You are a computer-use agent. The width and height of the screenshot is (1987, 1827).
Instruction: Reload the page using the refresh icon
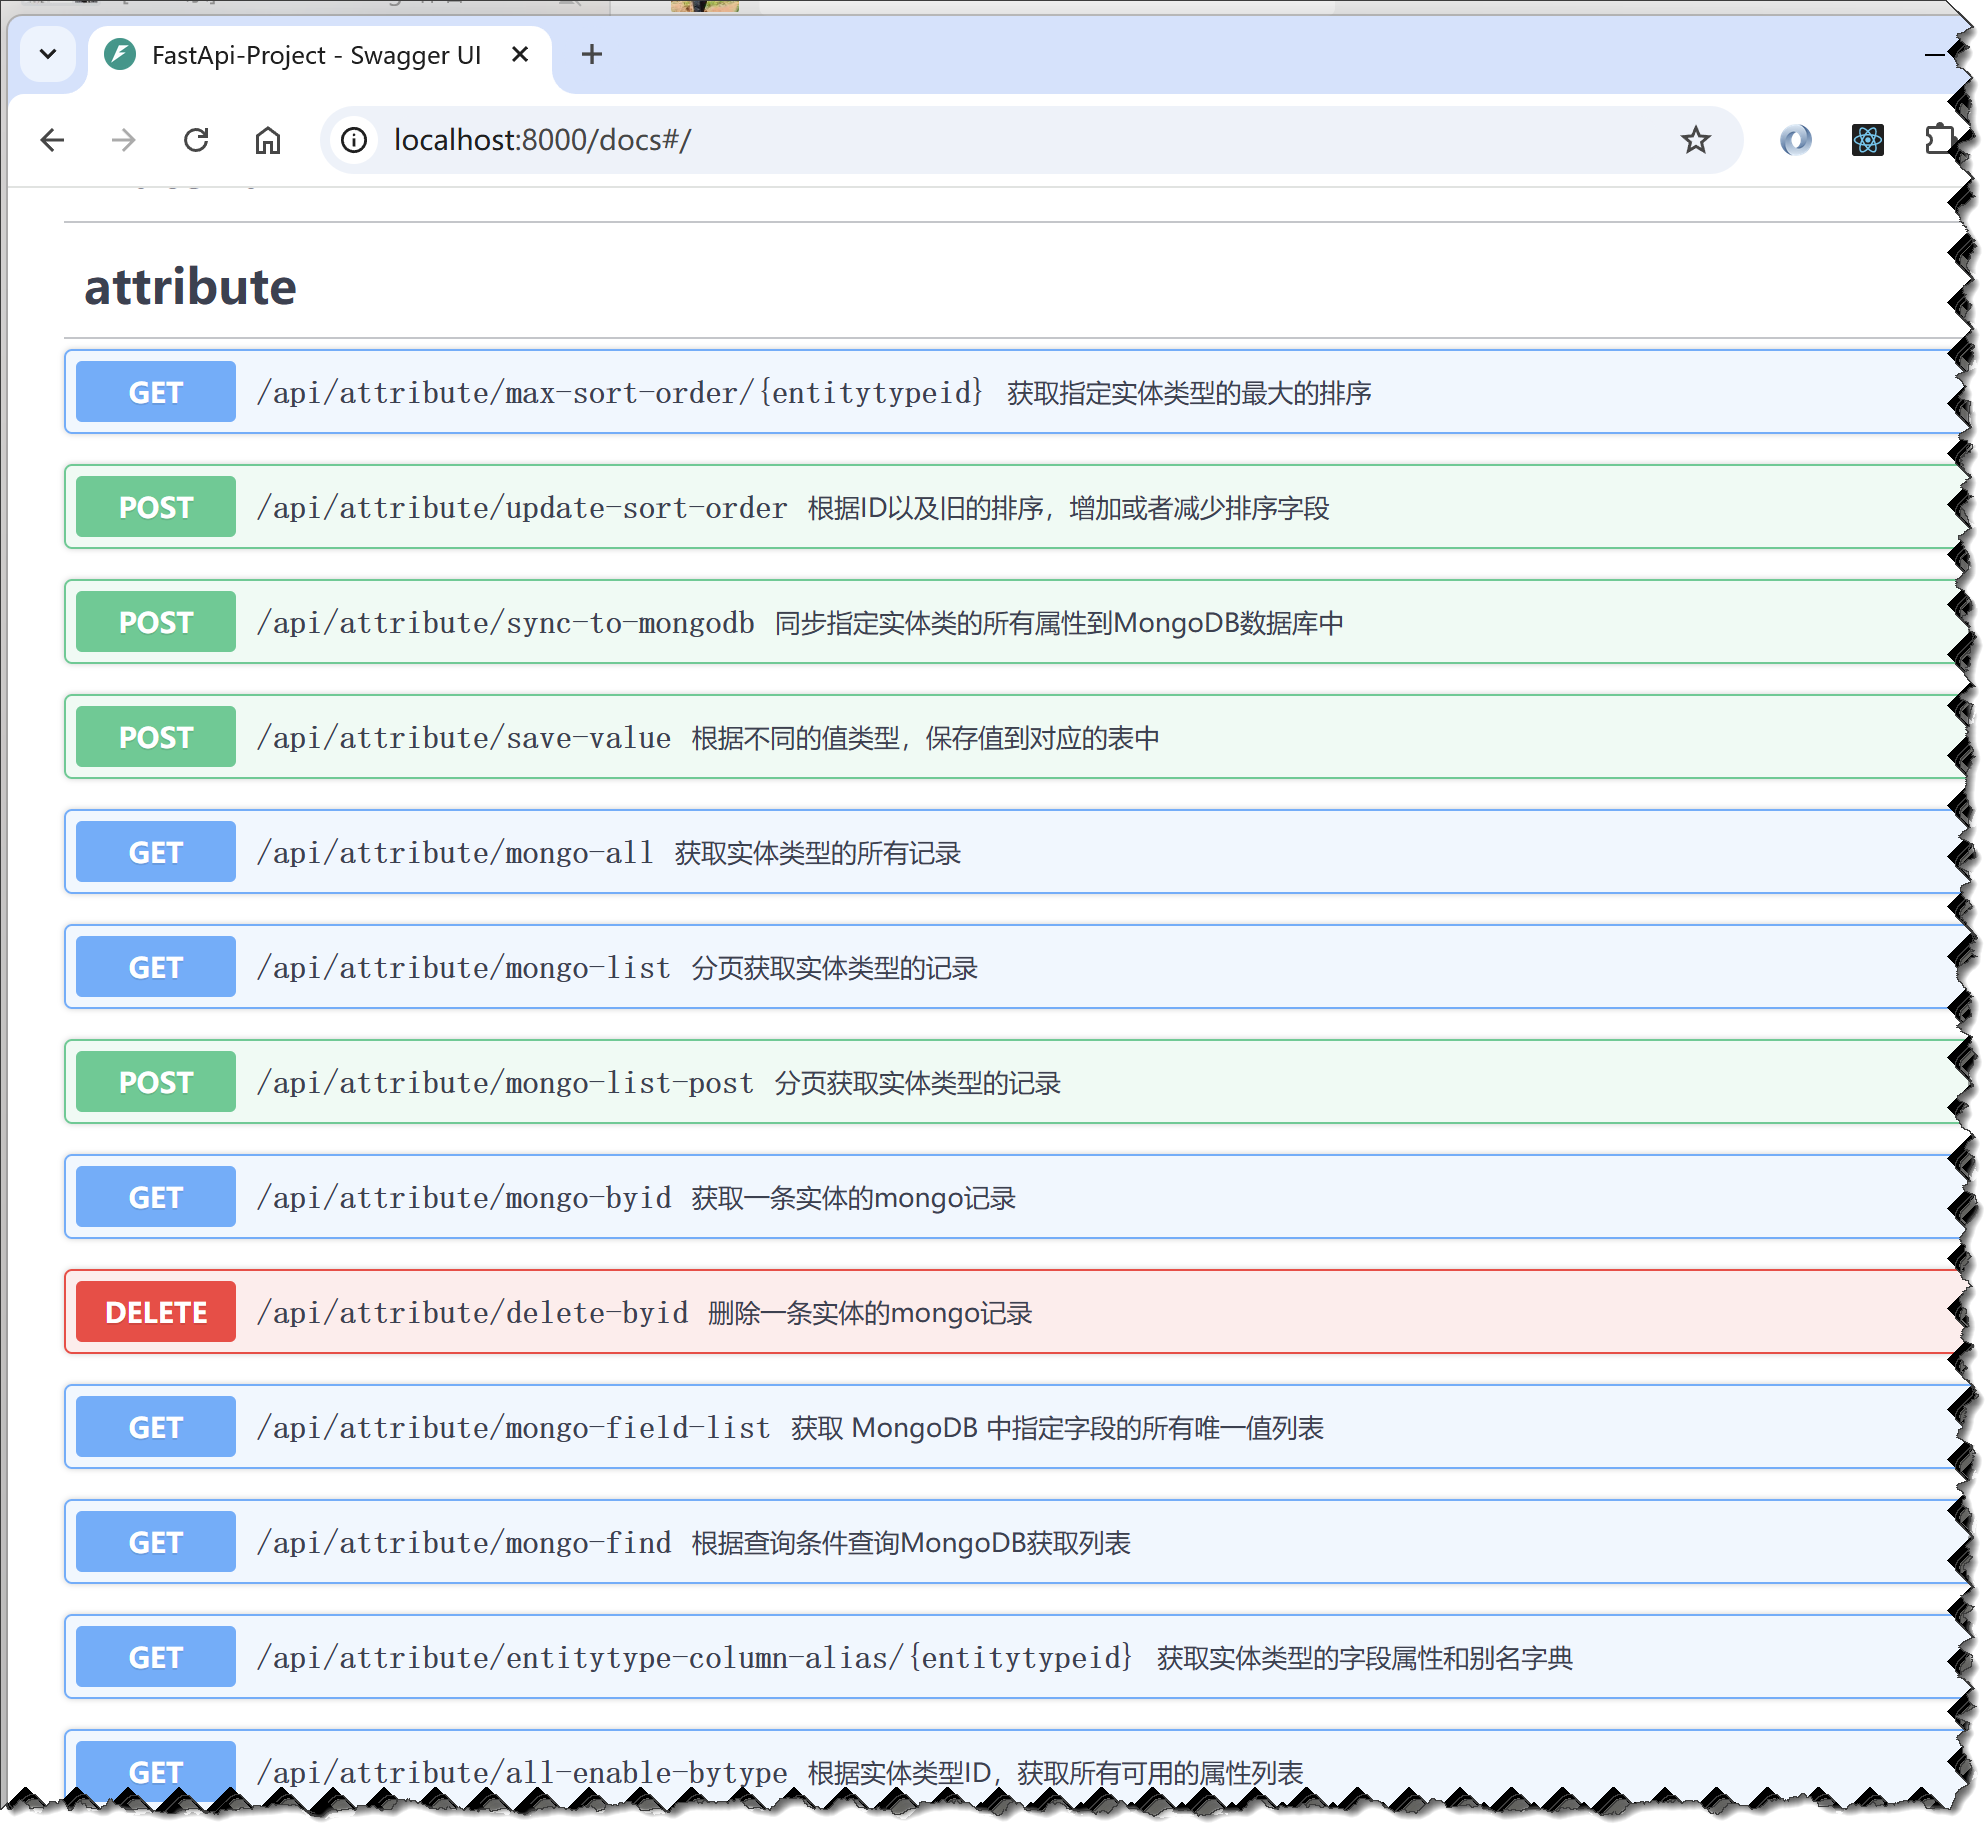coord(196,140)
